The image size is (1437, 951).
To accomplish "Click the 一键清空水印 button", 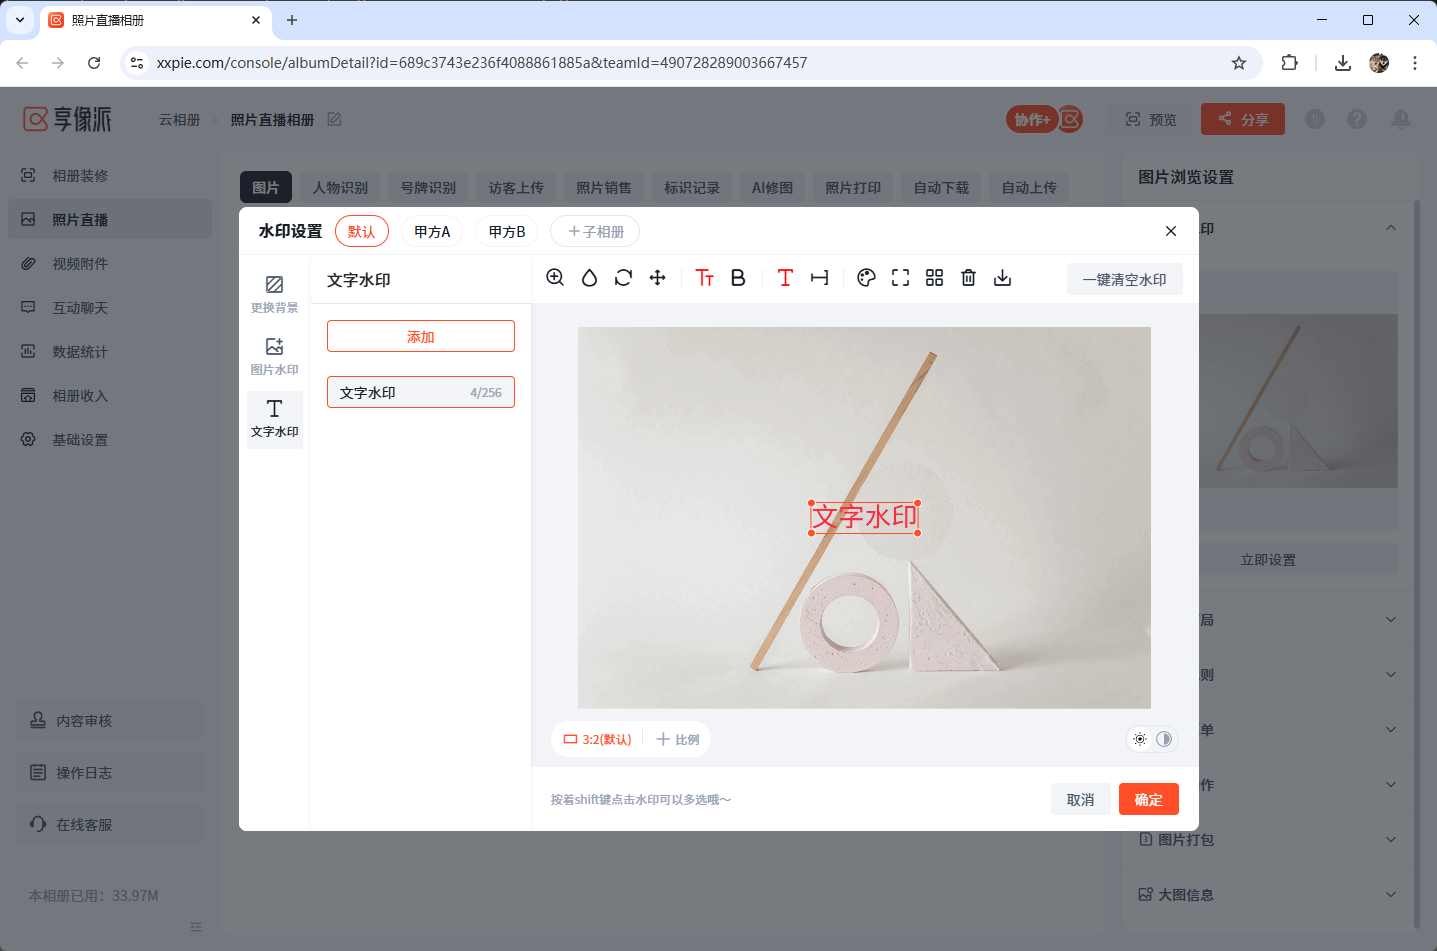I will (1125, 279).
